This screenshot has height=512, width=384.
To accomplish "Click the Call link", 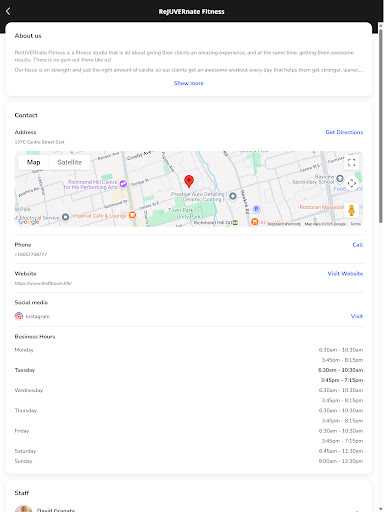I will (358, 245).
